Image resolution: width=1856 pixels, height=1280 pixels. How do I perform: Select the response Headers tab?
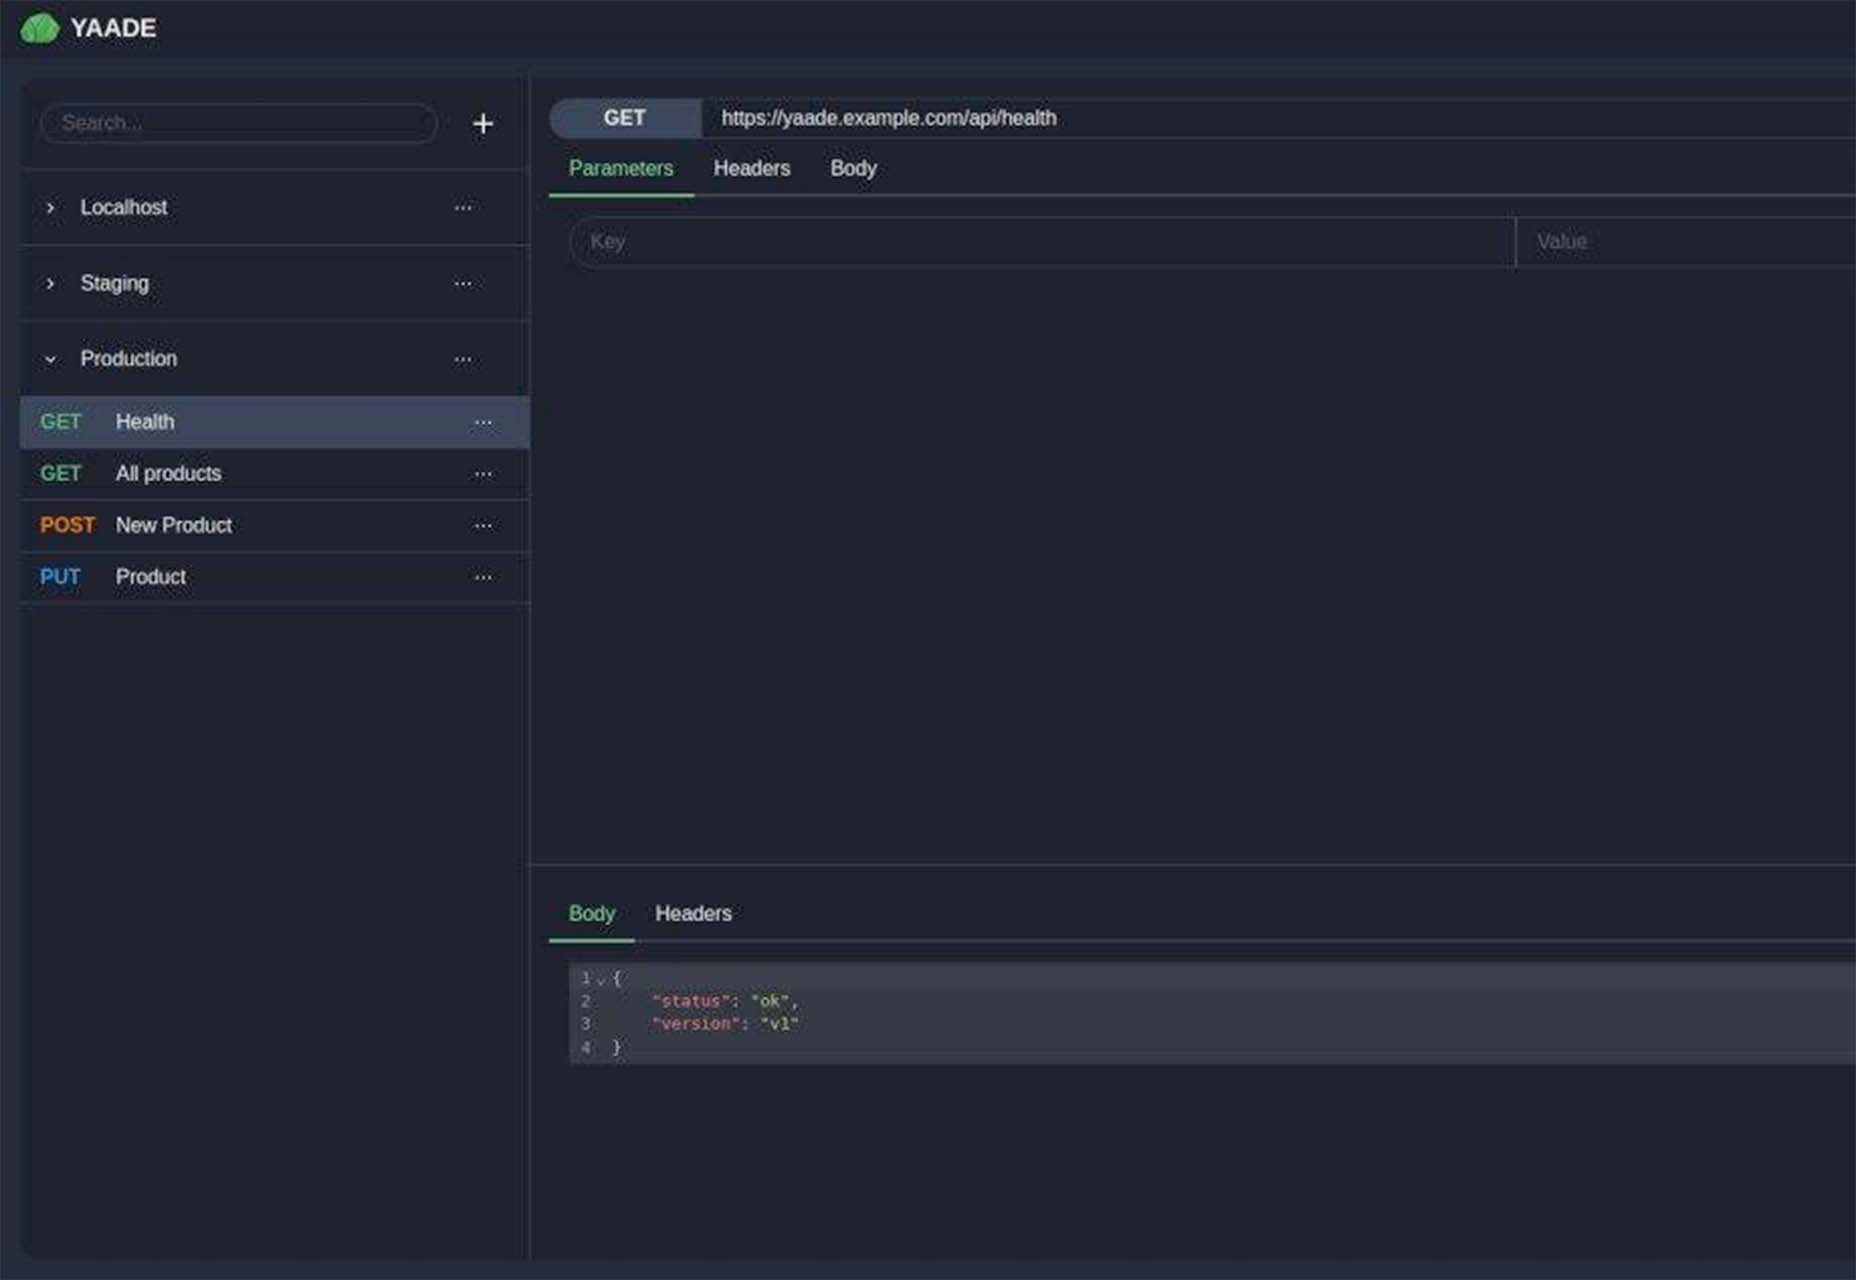pos(693,914)
